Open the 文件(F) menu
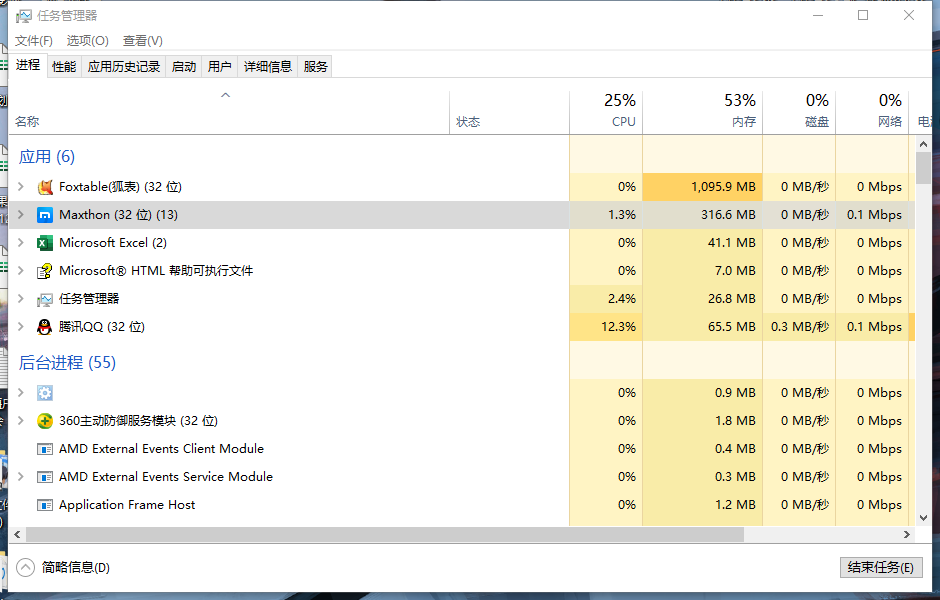940x600 pixels. 34,41
